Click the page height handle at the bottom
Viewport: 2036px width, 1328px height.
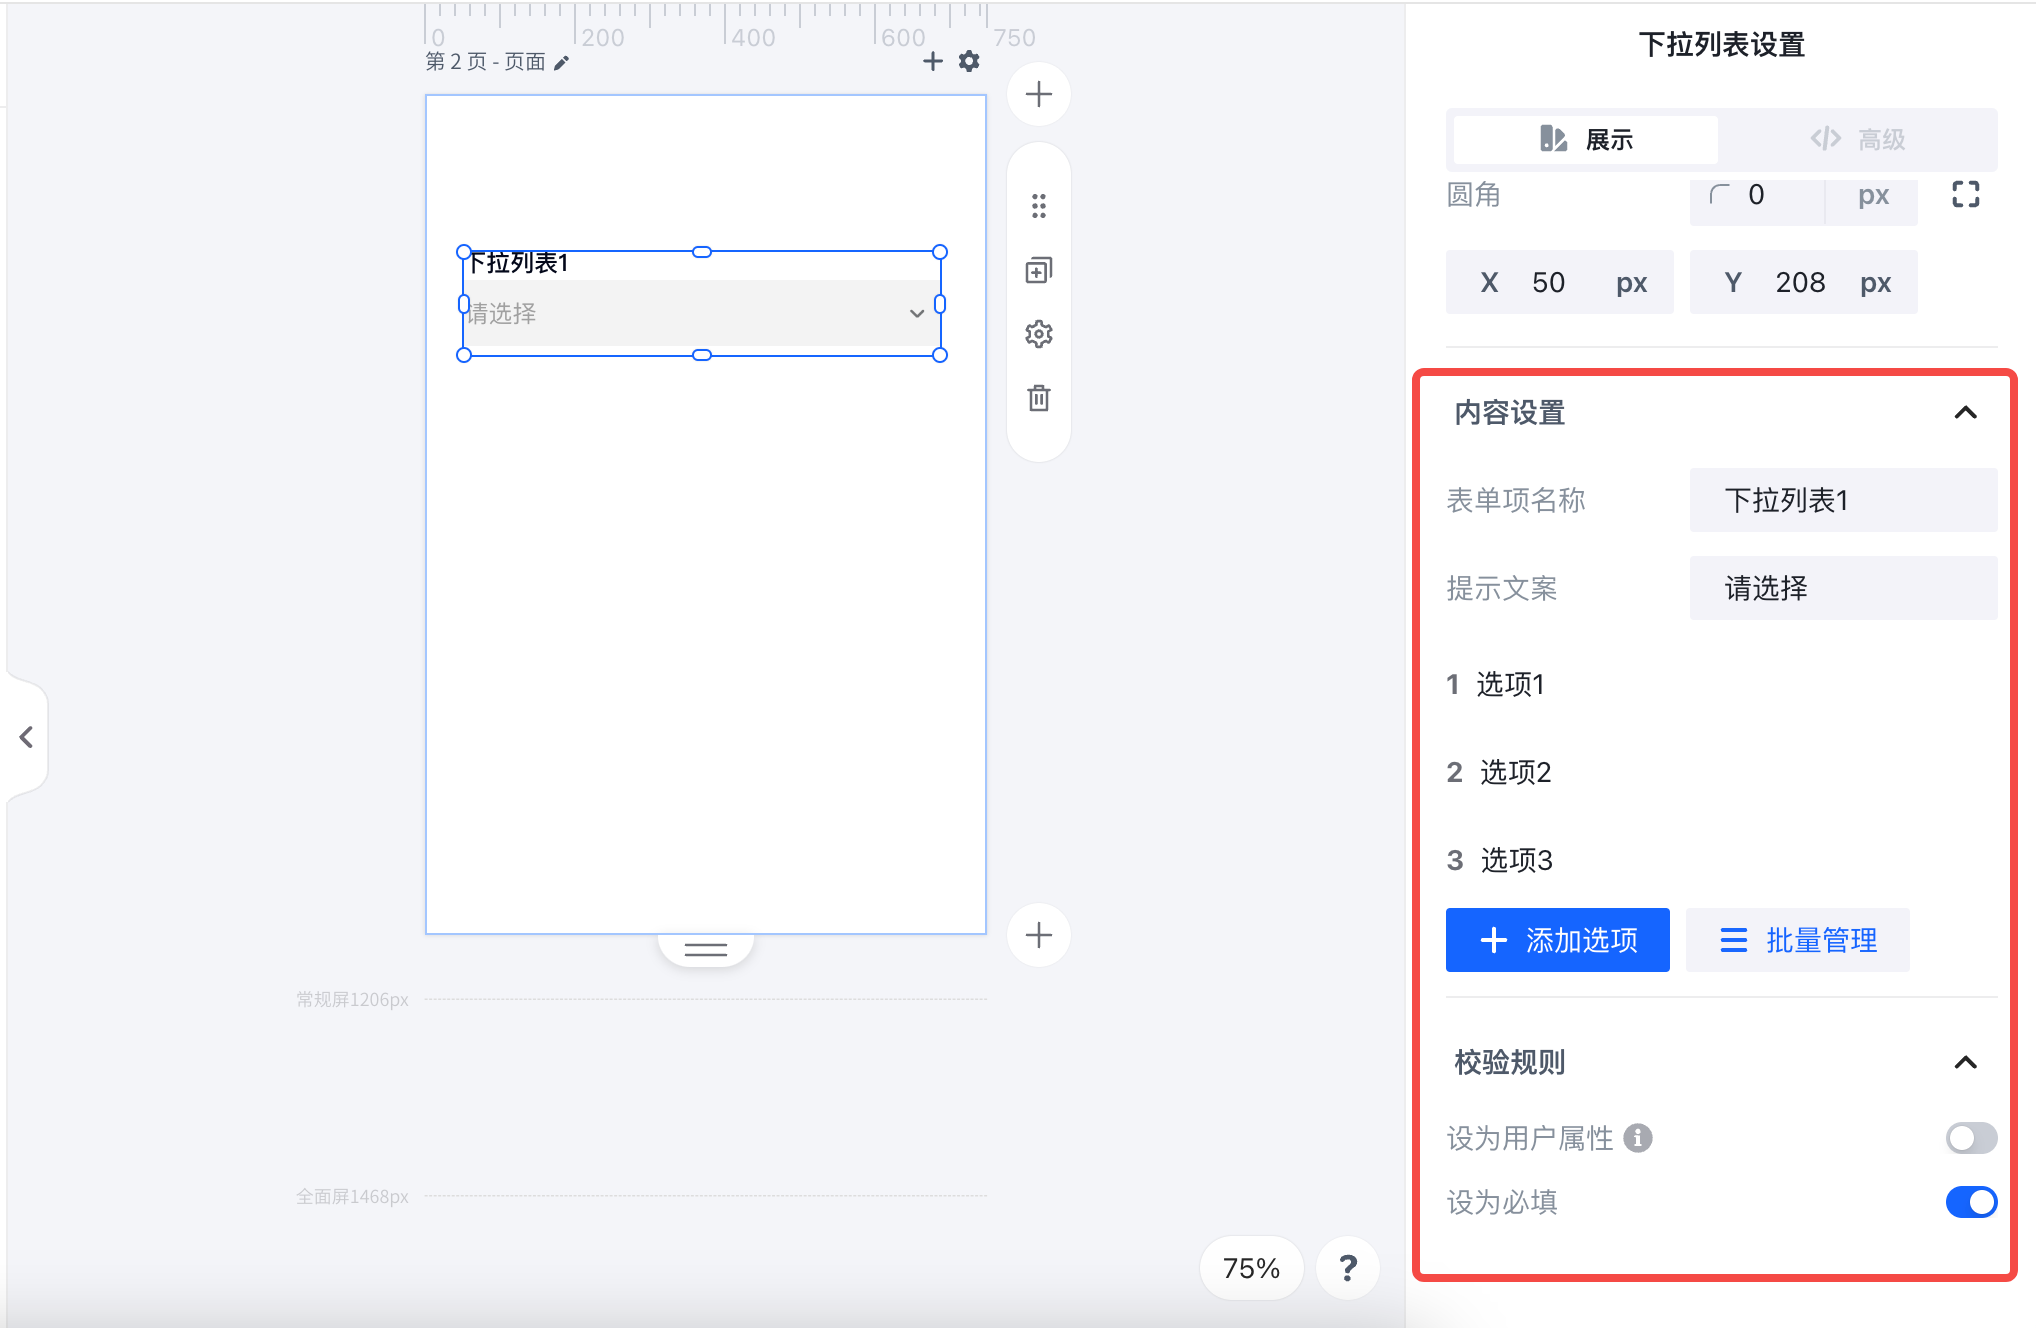click(x=706, y=949)
